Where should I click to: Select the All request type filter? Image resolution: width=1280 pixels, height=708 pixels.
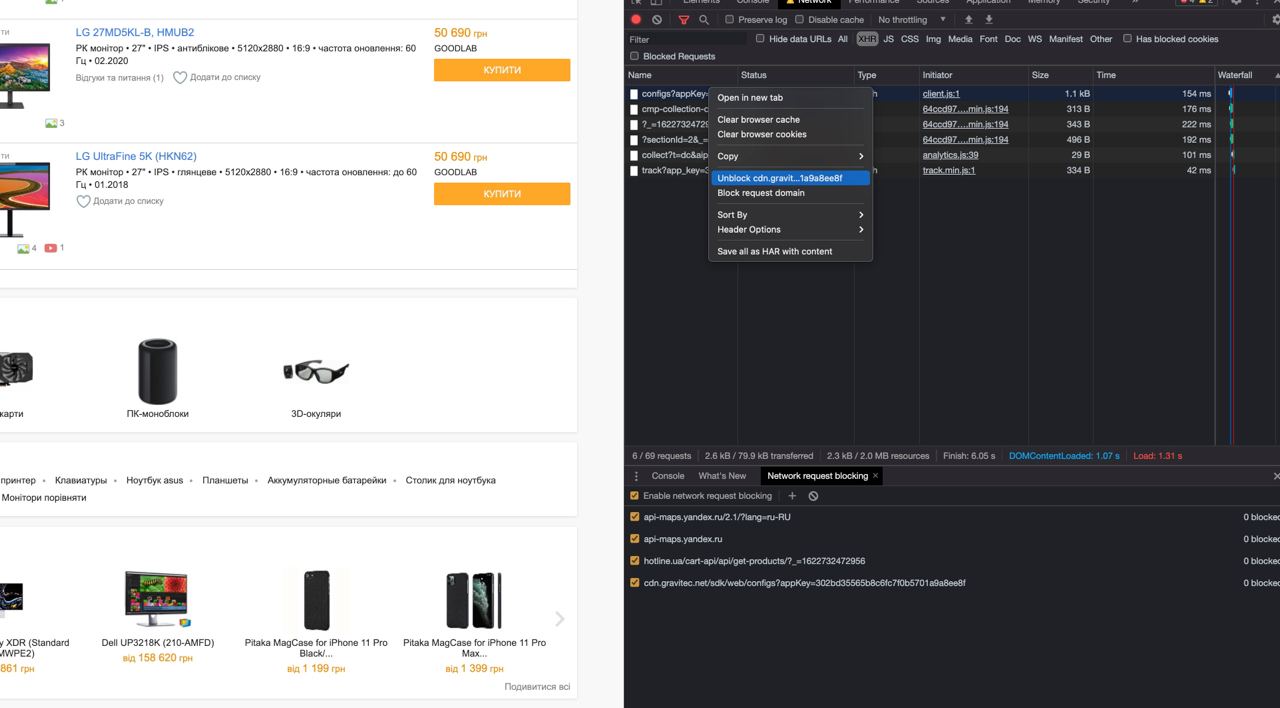coord(843,39)
